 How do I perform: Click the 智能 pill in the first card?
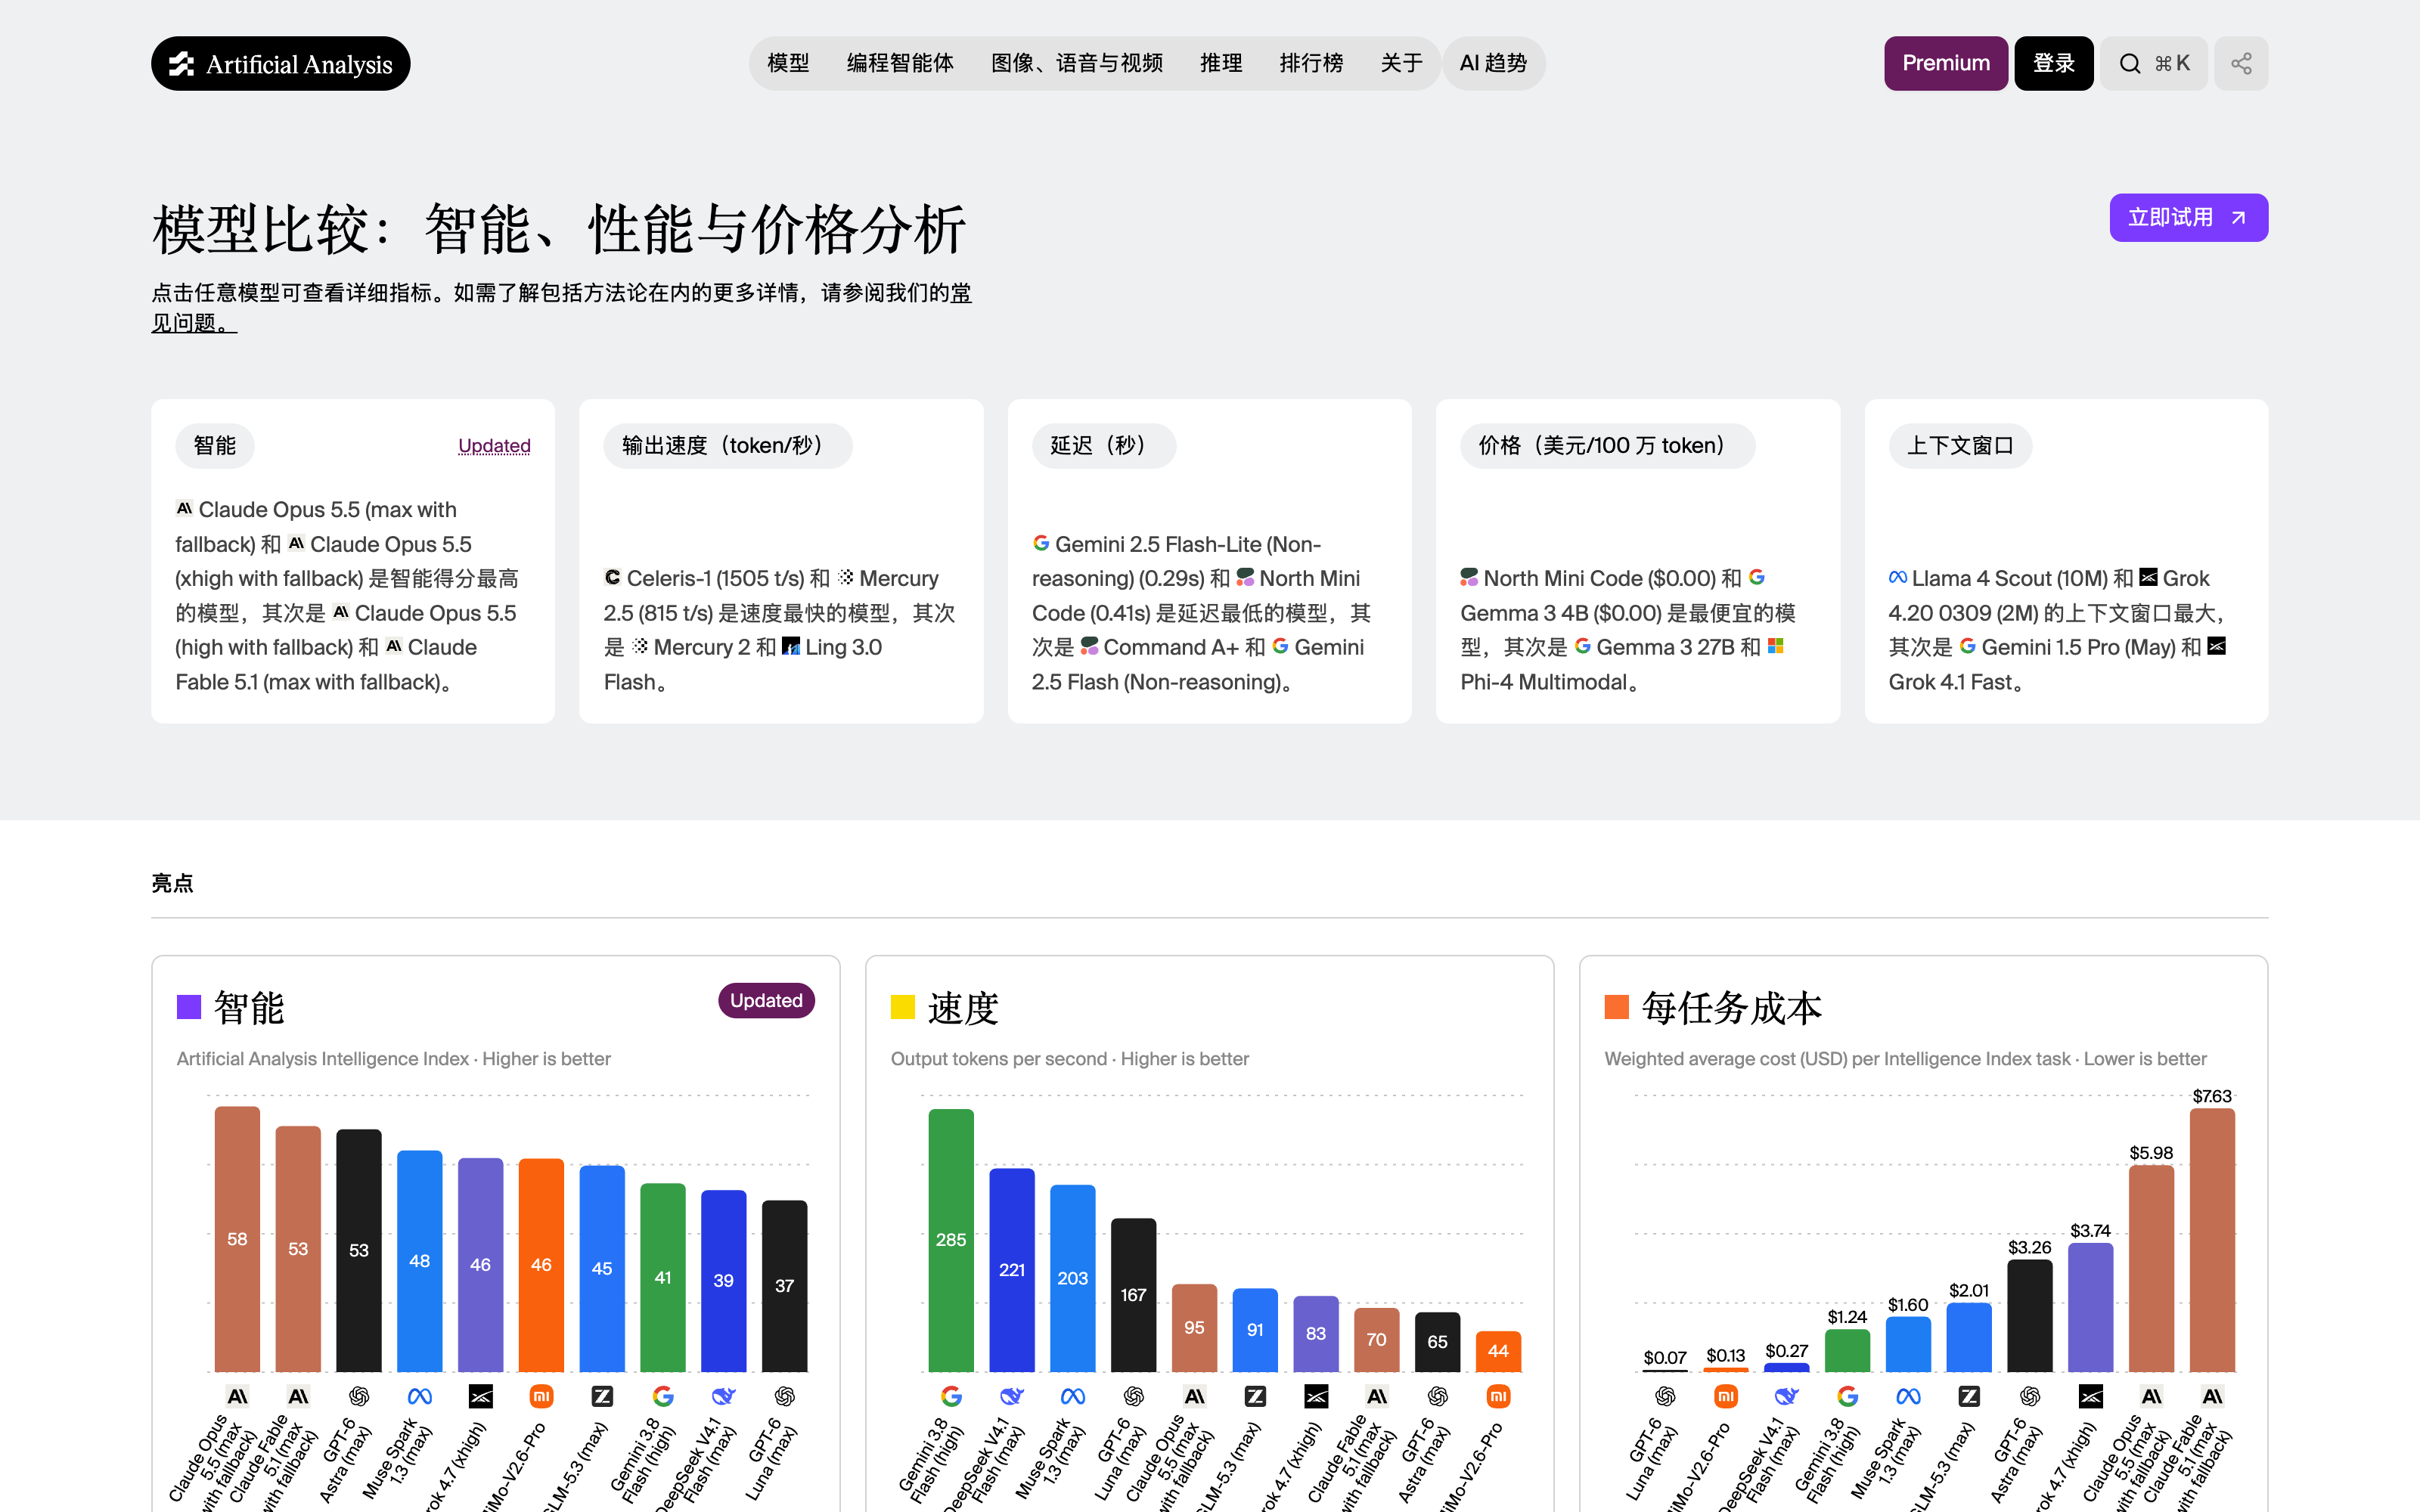point(215,446)
